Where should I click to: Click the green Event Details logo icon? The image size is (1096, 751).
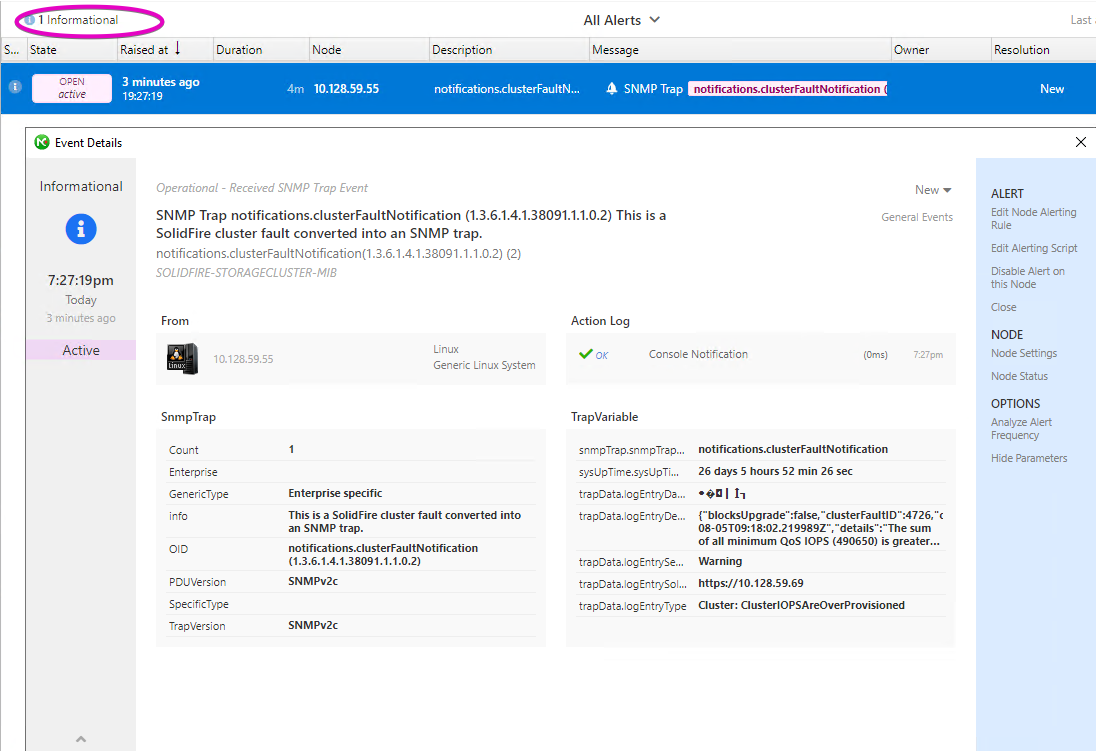42,142
